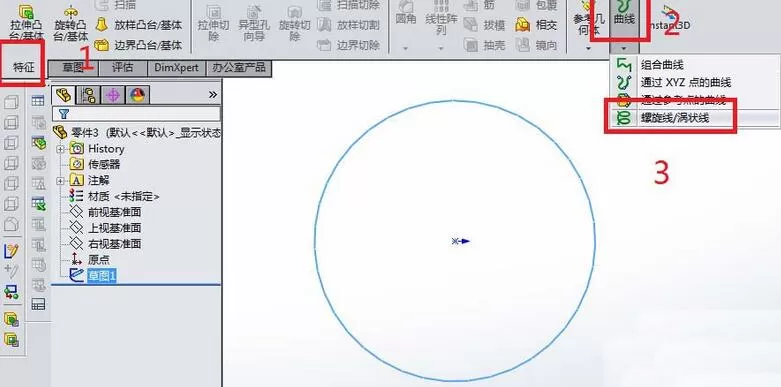Expand the 参考几何体 dropdown arrow

(x=589, y=48)
